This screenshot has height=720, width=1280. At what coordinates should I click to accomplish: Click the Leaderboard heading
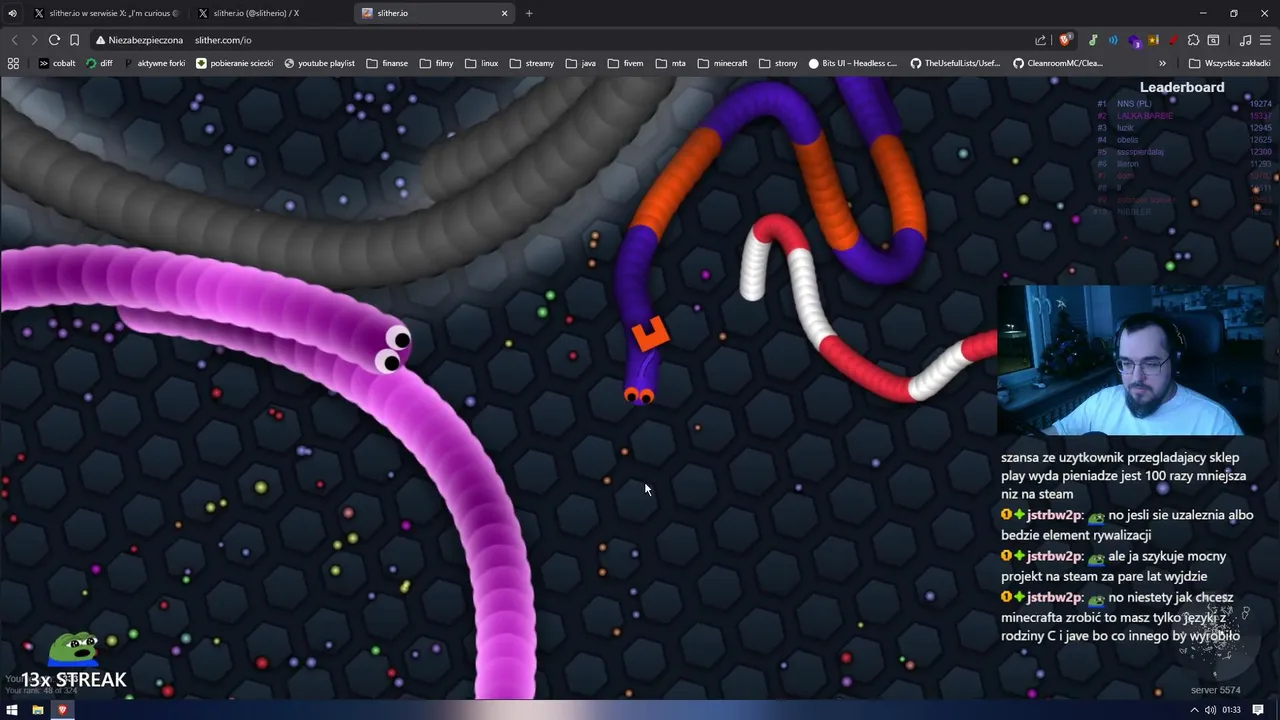(x=1182, y=87)
